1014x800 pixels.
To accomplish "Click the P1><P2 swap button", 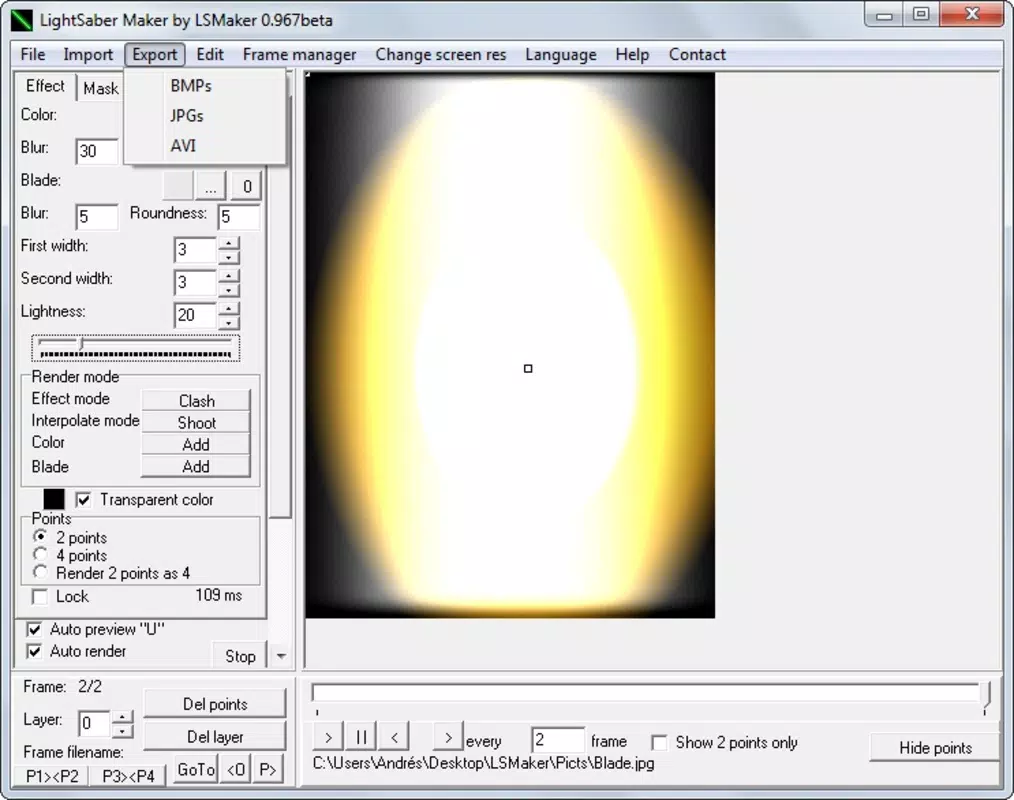I will [x=52, y=776].
